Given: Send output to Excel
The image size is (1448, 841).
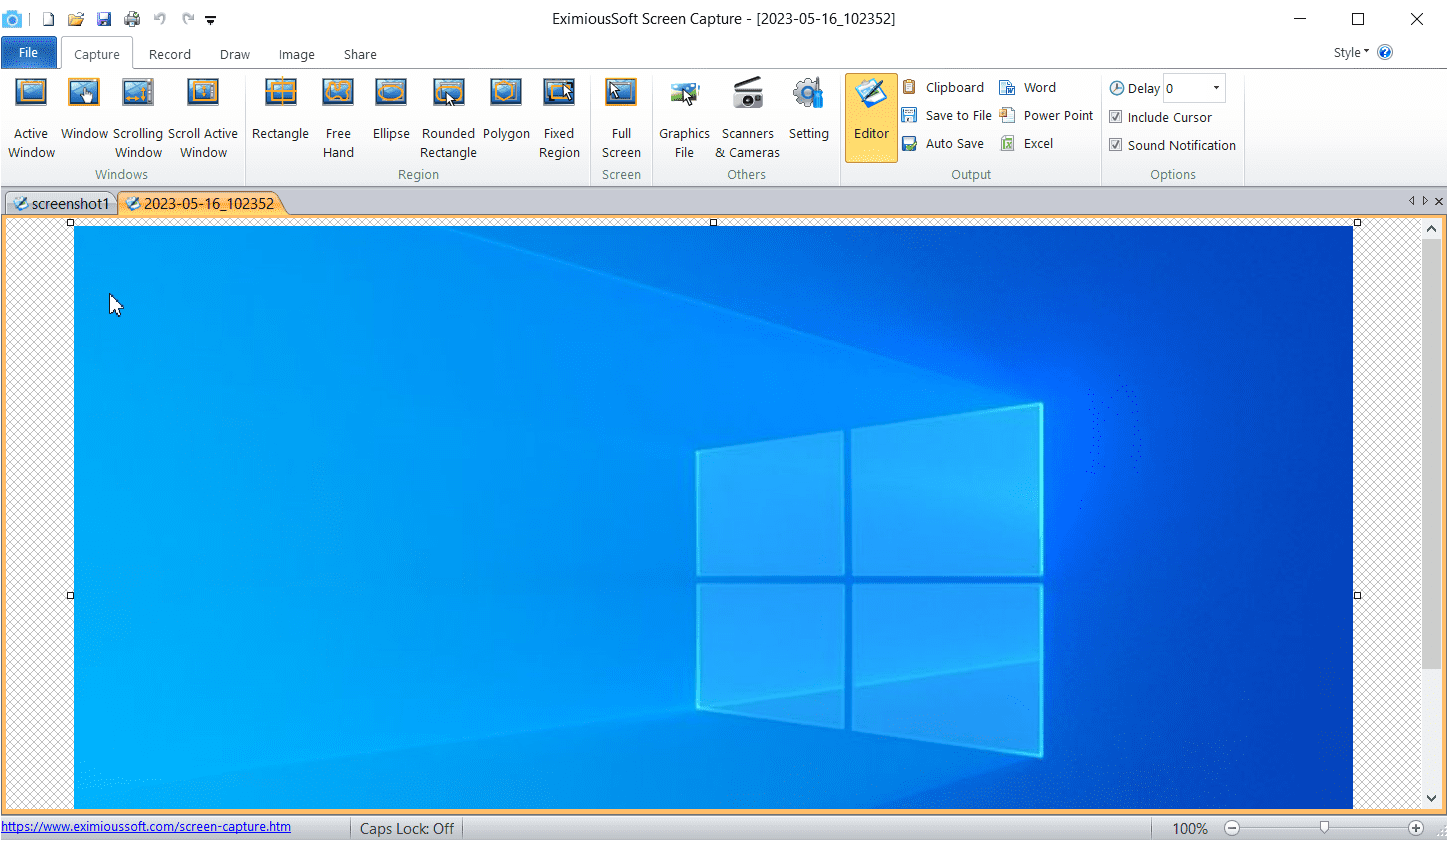Looking at the screenshot, I should point(1027,143).
